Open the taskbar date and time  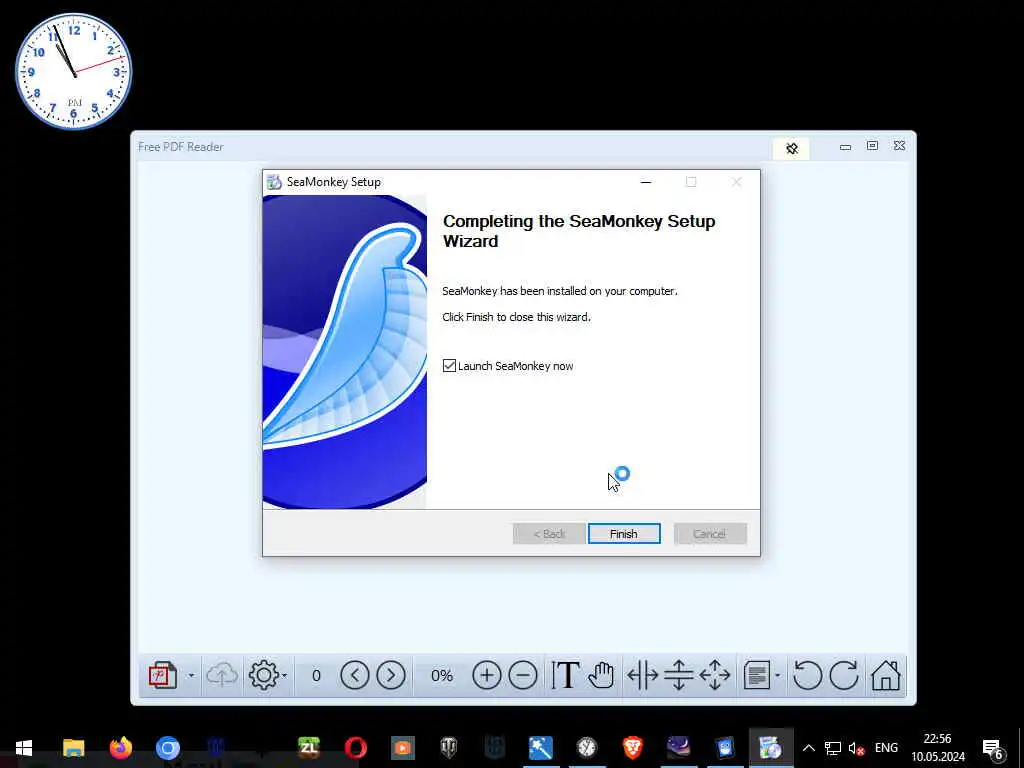point(938,748)
